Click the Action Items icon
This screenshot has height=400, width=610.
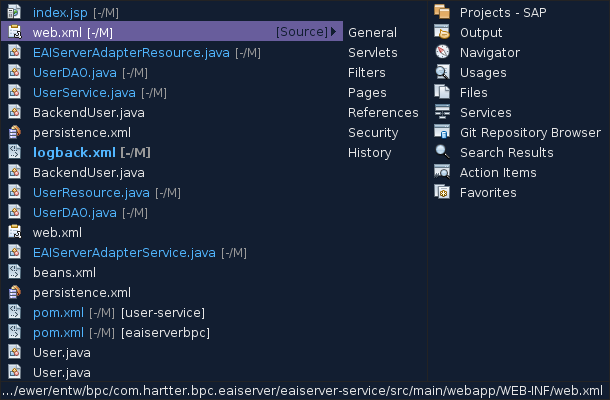(442, 172)
